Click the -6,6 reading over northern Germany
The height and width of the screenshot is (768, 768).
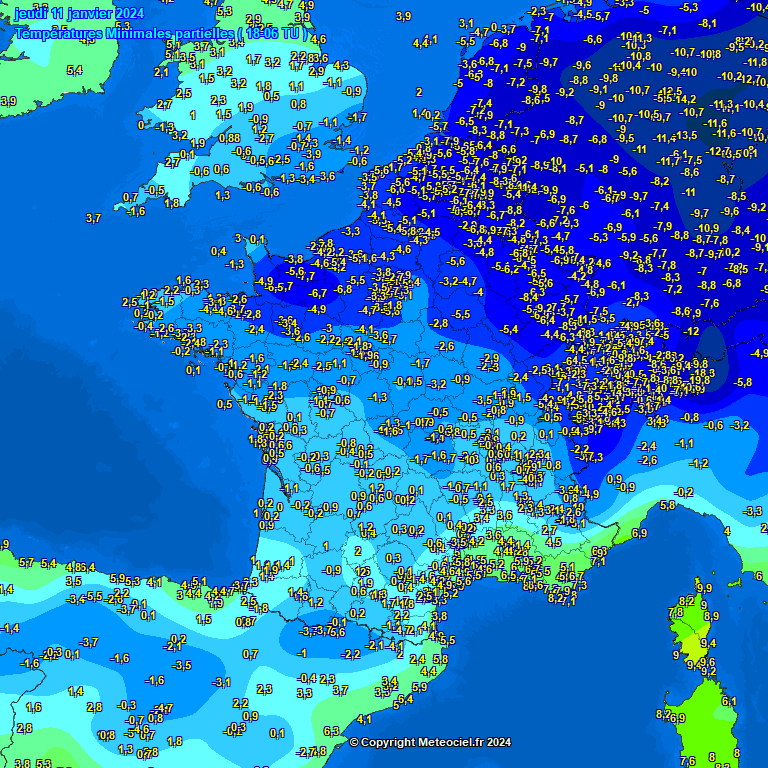click(x=592, y=40)
